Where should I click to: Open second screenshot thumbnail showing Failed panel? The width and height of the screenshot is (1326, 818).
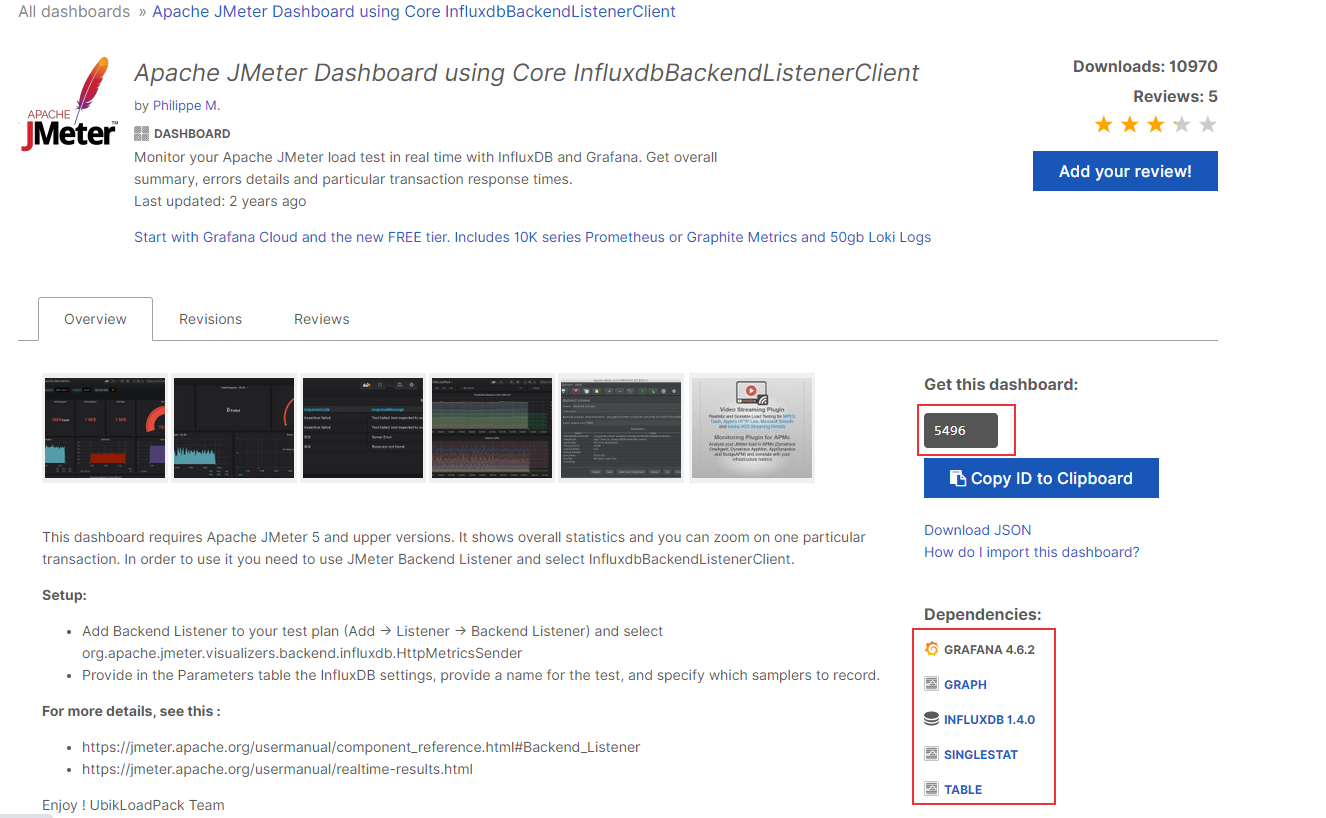[x=234, y=428]
